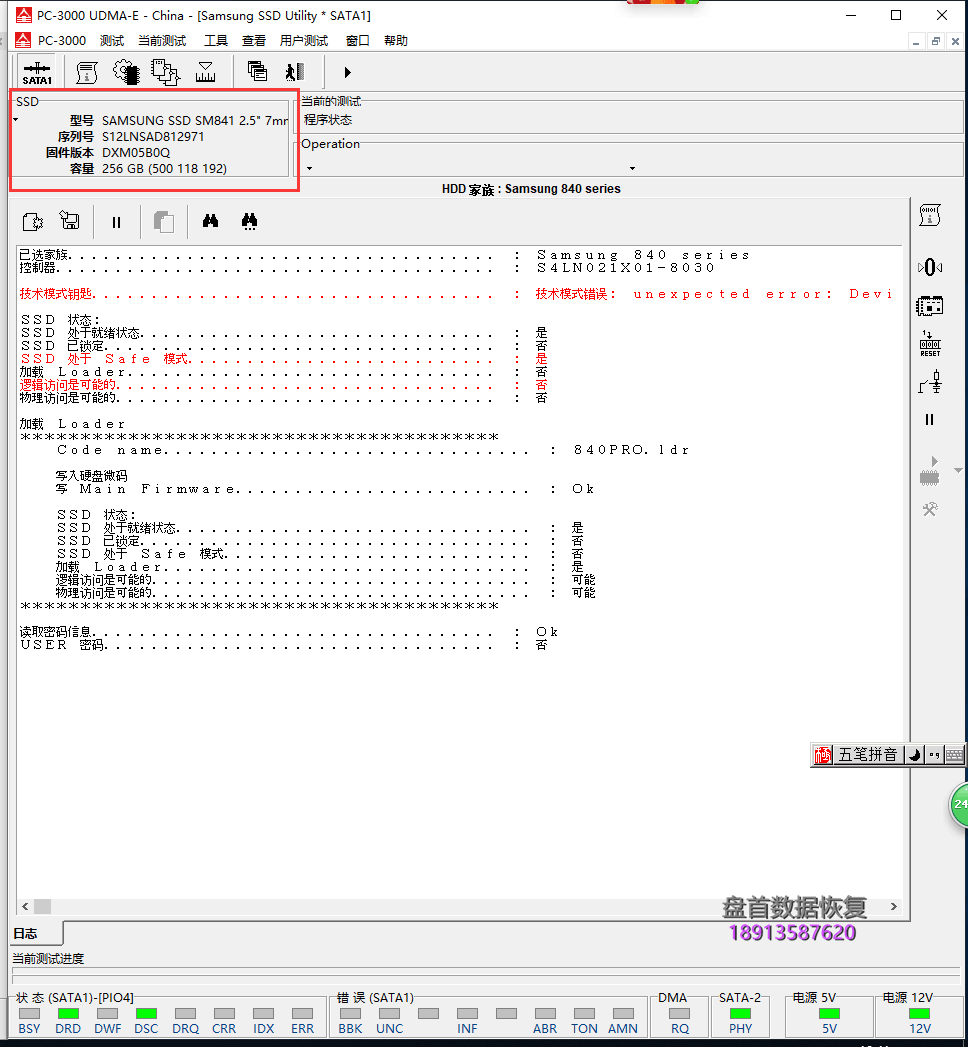Click the 5V power indicator
This screenshot has width=968, height=1047.
pyautogui.click(x=829, y=1014)
